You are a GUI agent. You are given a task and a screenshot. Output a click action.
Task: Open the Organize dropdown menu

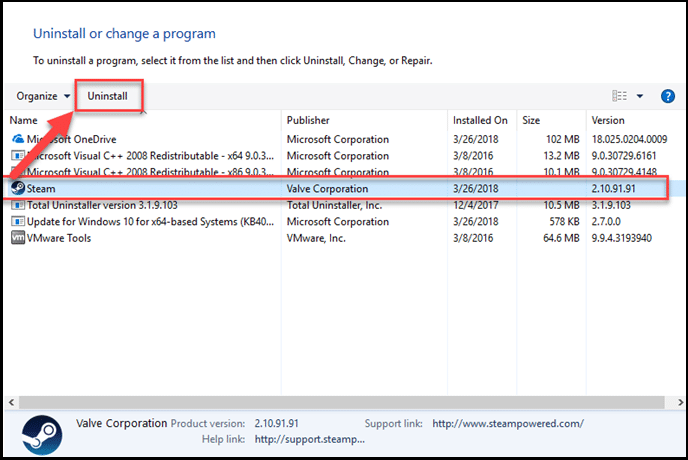click(x=43, y=96)
